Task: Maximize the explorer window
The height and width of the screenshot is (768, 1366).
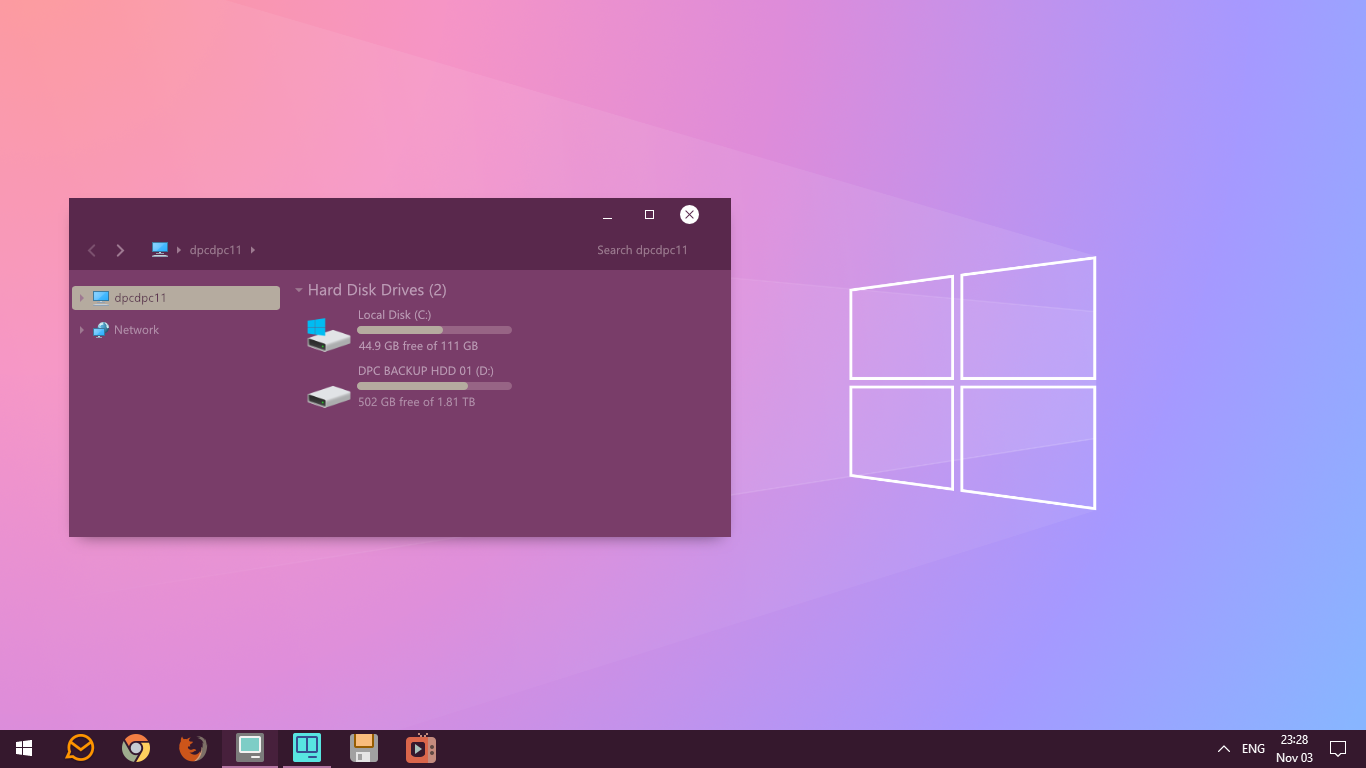Action: pyautogui.click(x=649, y=215)
